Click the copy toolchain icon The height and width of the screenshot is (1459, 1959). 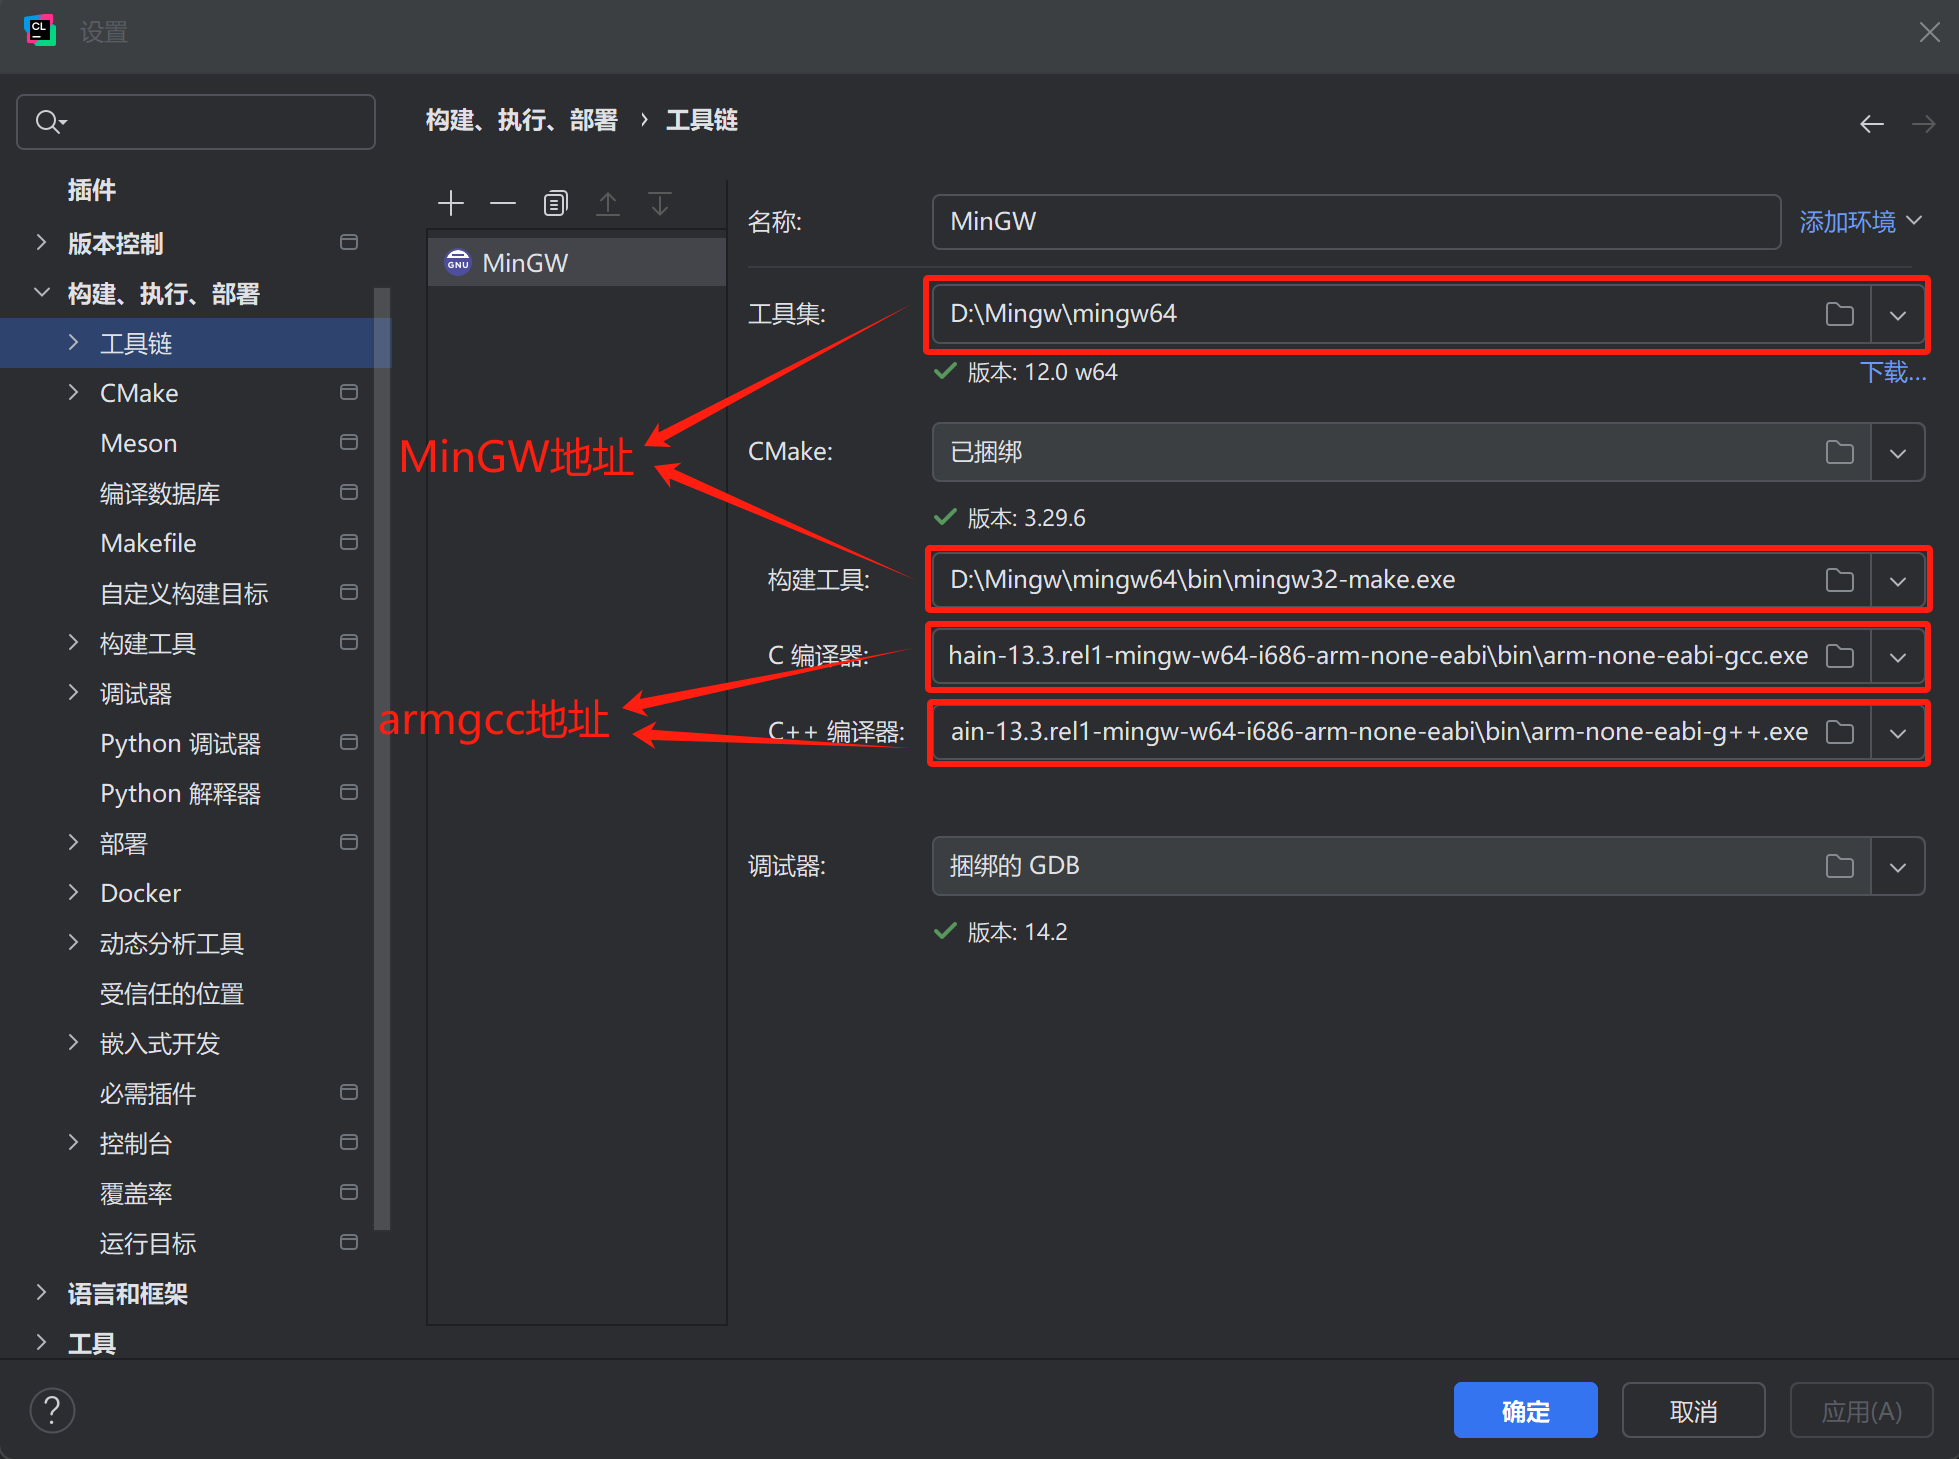tap(555, 204)
